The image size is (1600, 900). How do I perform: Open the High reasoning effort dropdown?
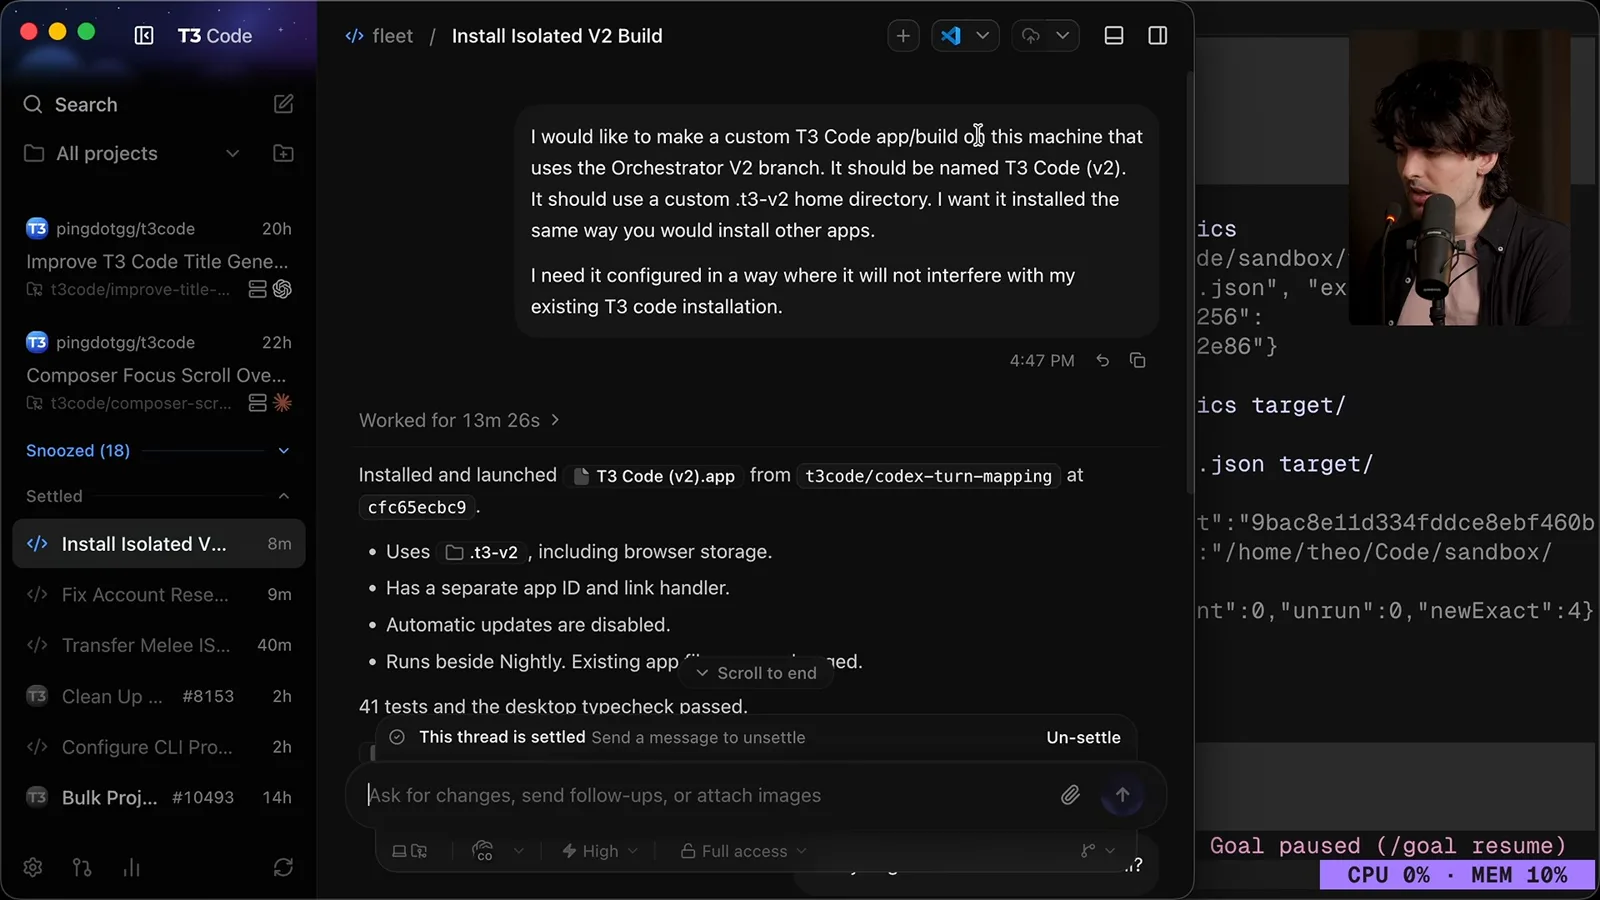tap(600, 851)
